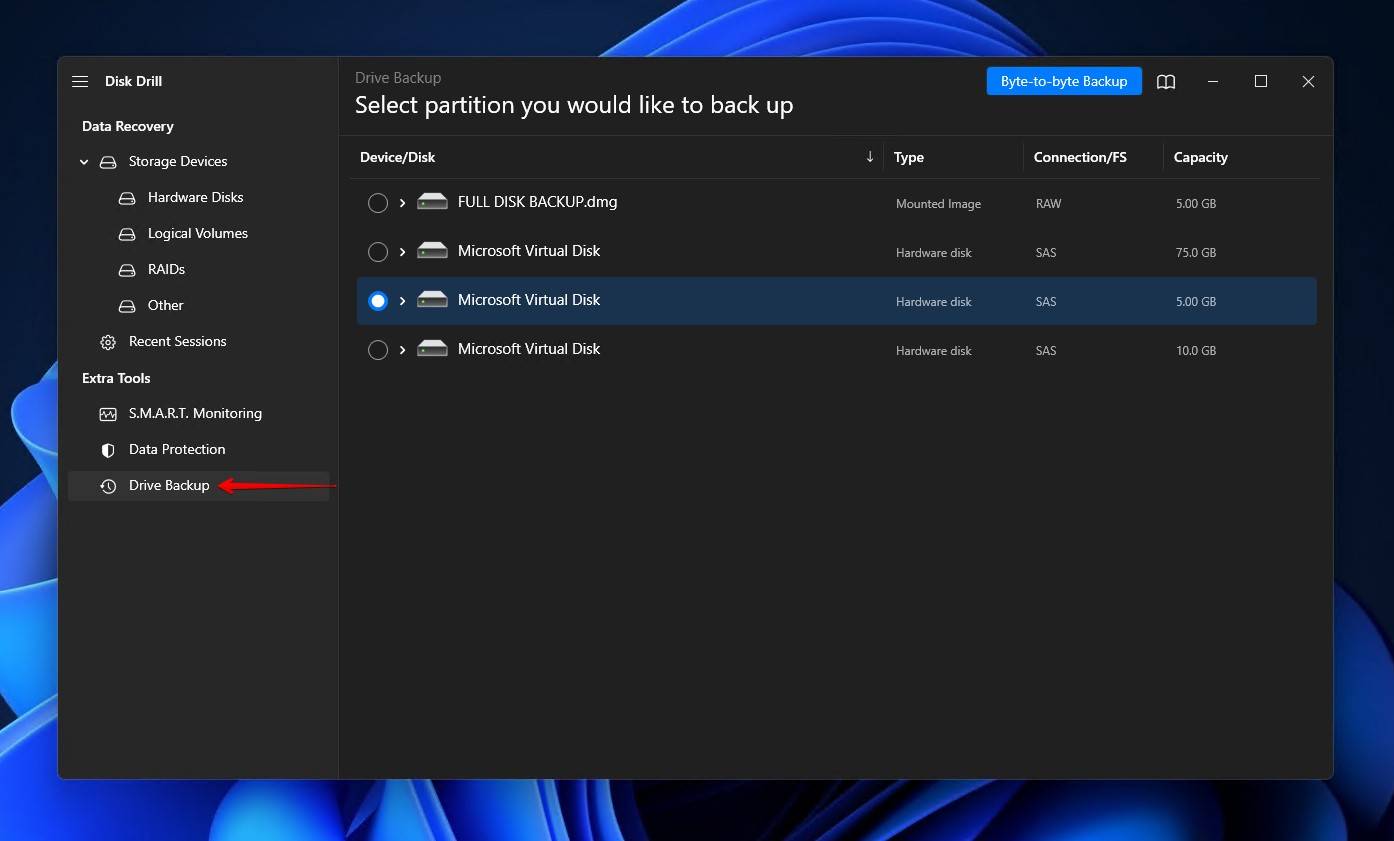Open Recent Sessions
The width and height of the screenshot is (1394, 841).
178,342
